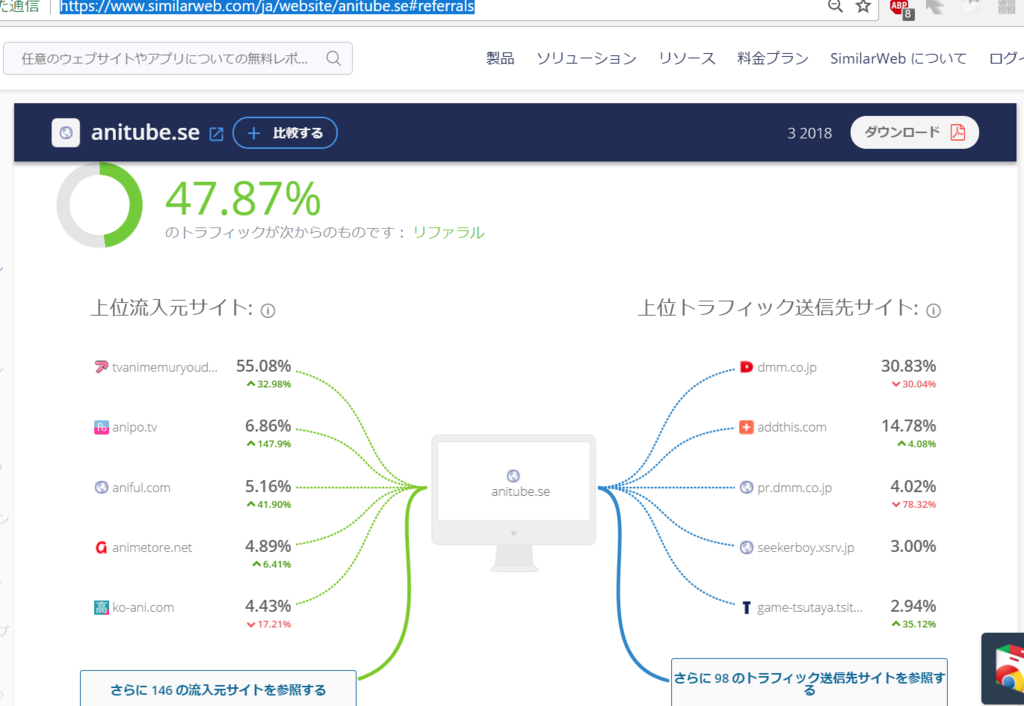This screenshot has height=706, width=1024.
Task: Click the game-tsutaya favicon
Action: [x=746, y=607]
